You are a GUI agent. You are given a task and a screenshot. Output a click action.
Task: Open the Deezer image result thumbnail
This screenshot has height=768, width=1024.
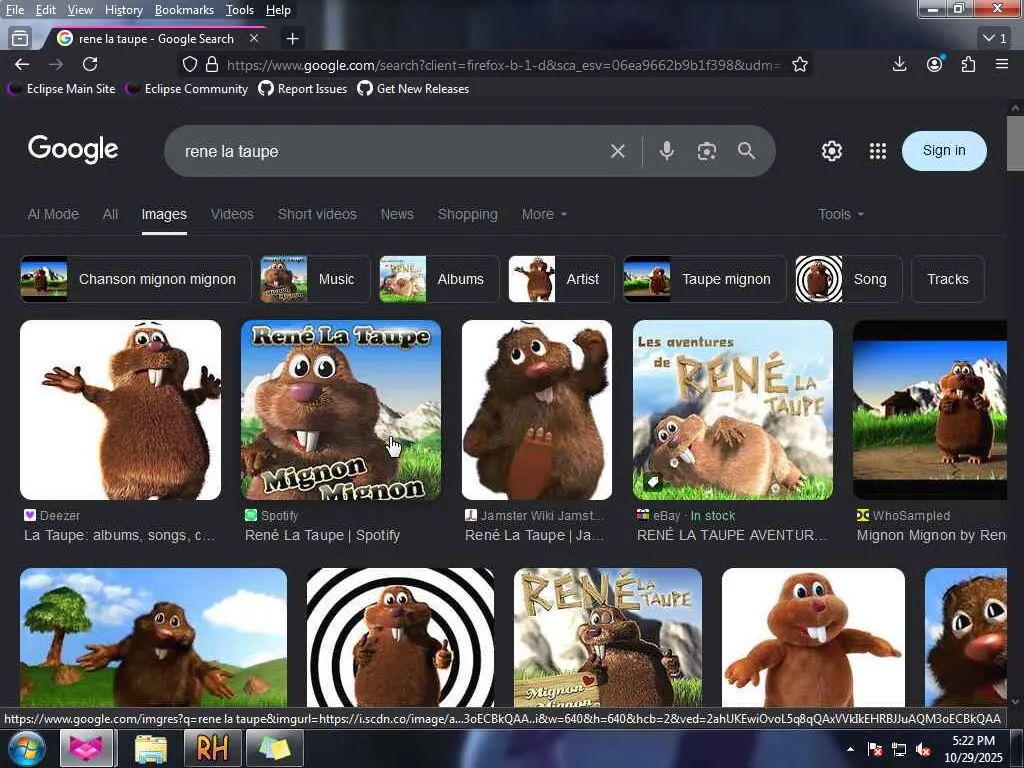pyautogui.click(x=121, y=410)
